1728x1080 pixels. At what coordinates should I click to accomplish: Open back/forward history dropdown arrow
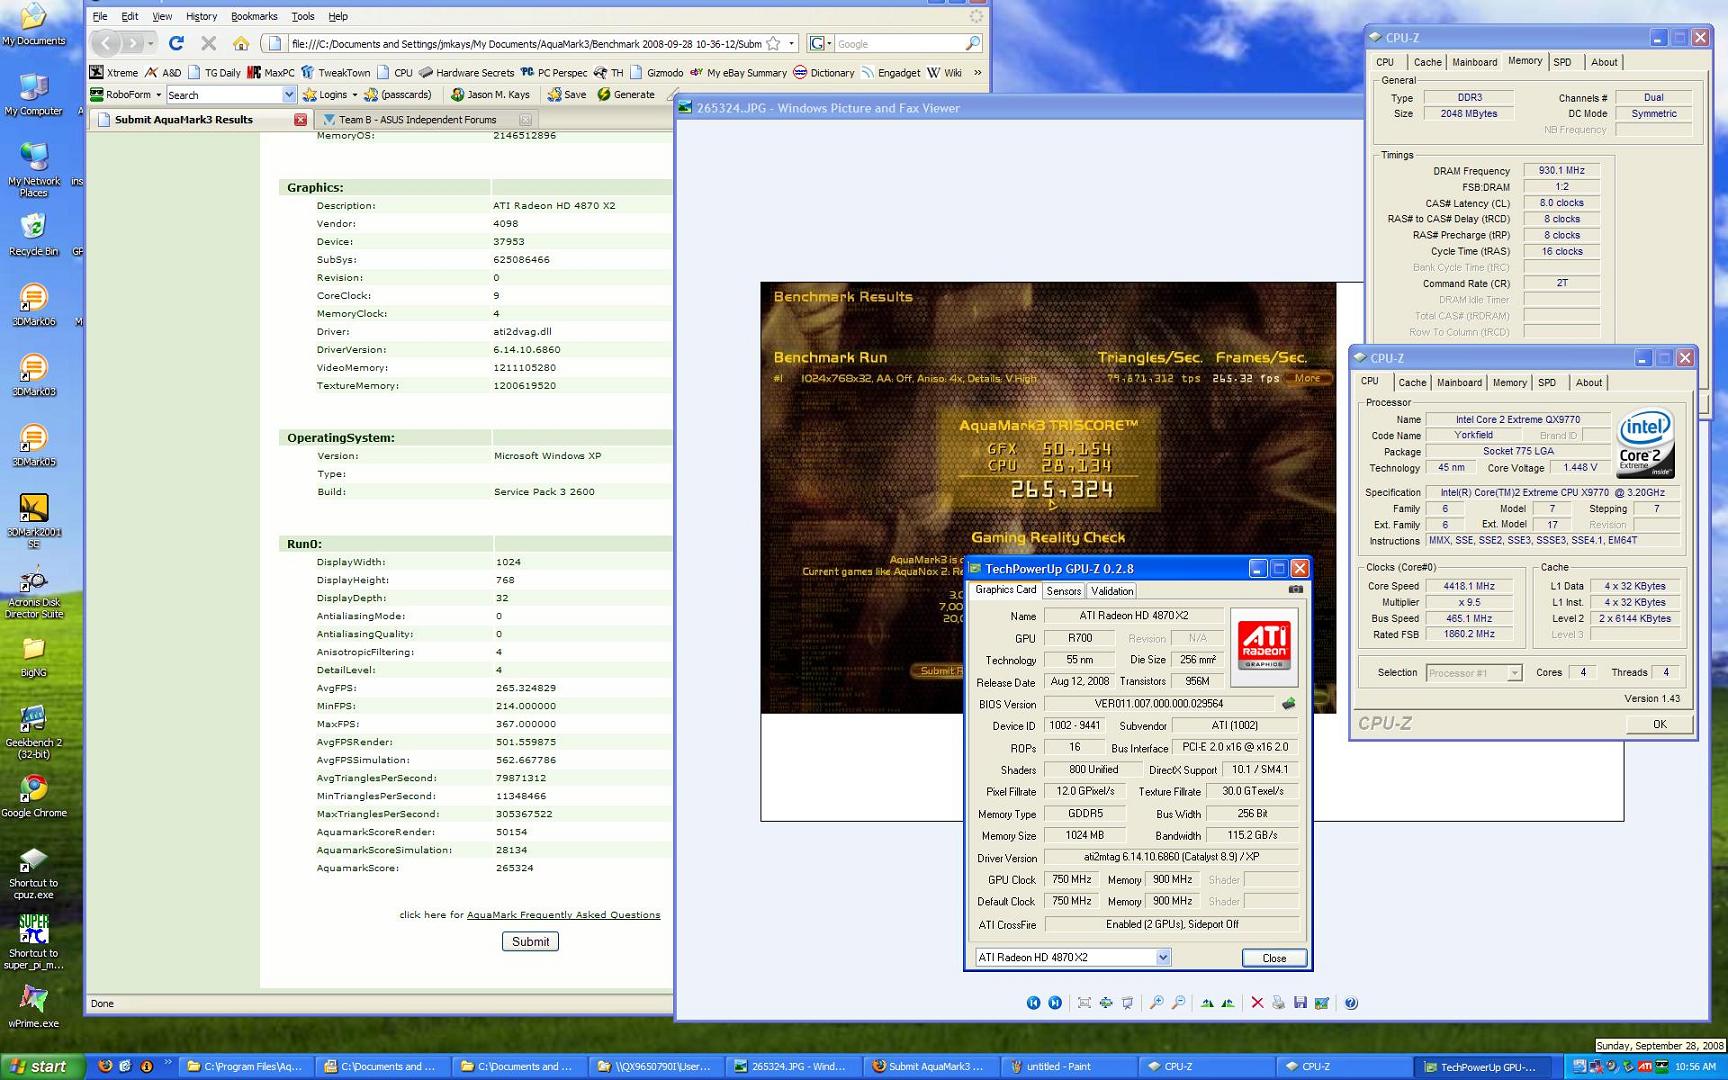pyautogui.click(x=151, y=44)
